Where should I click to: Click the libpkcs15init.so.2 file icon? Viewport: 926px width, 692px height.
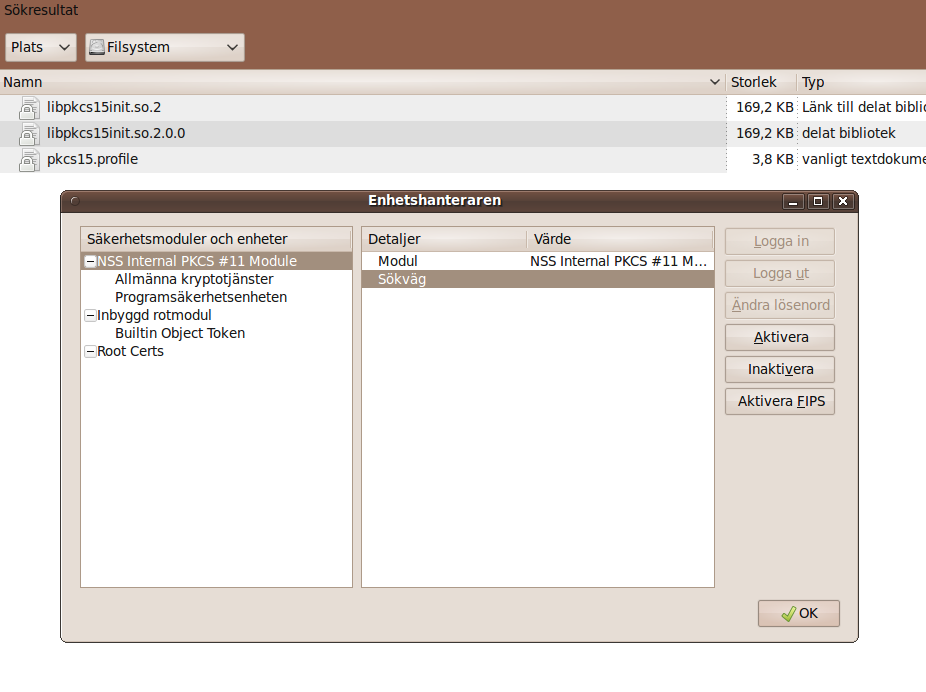pos(29,107)
